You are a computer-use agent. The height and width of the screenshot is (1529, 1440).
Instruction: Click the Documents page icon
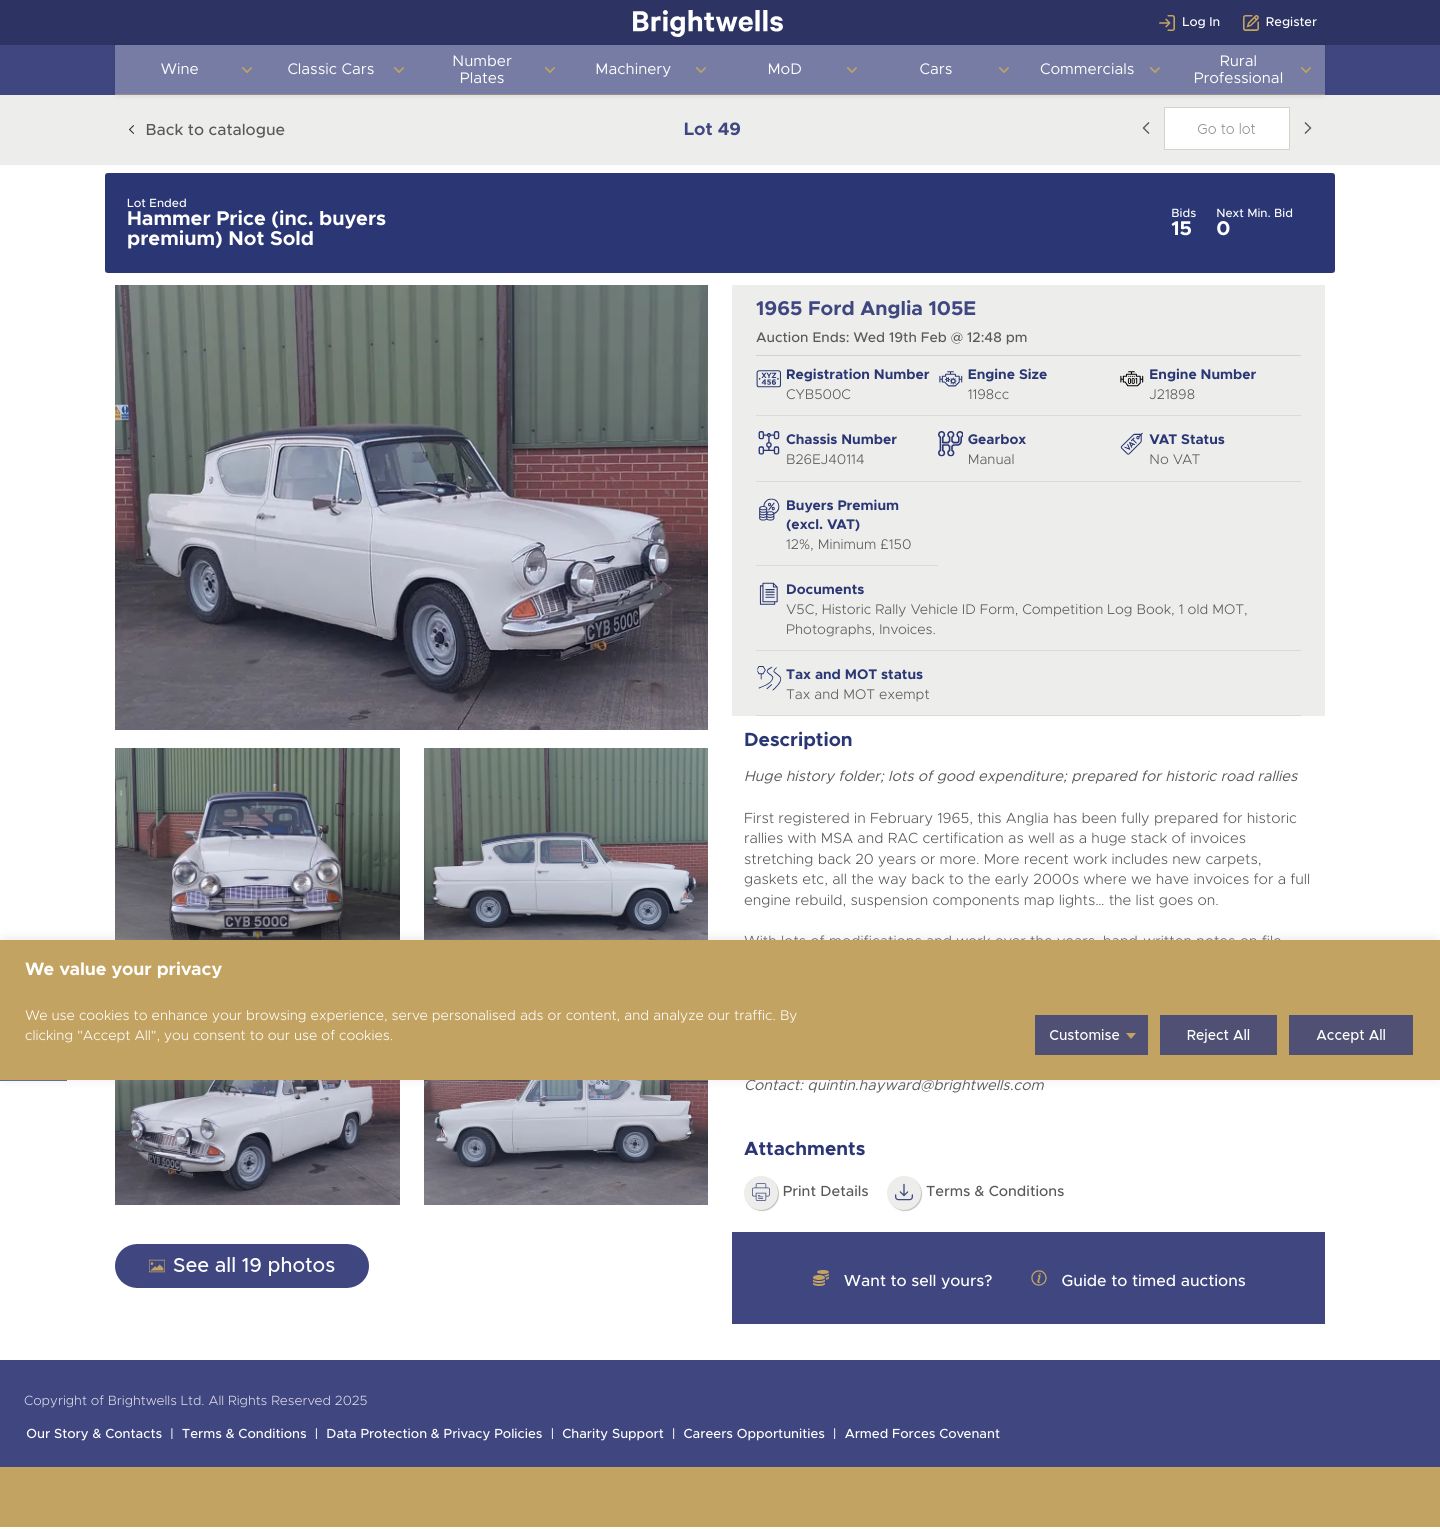coord(768,594)
